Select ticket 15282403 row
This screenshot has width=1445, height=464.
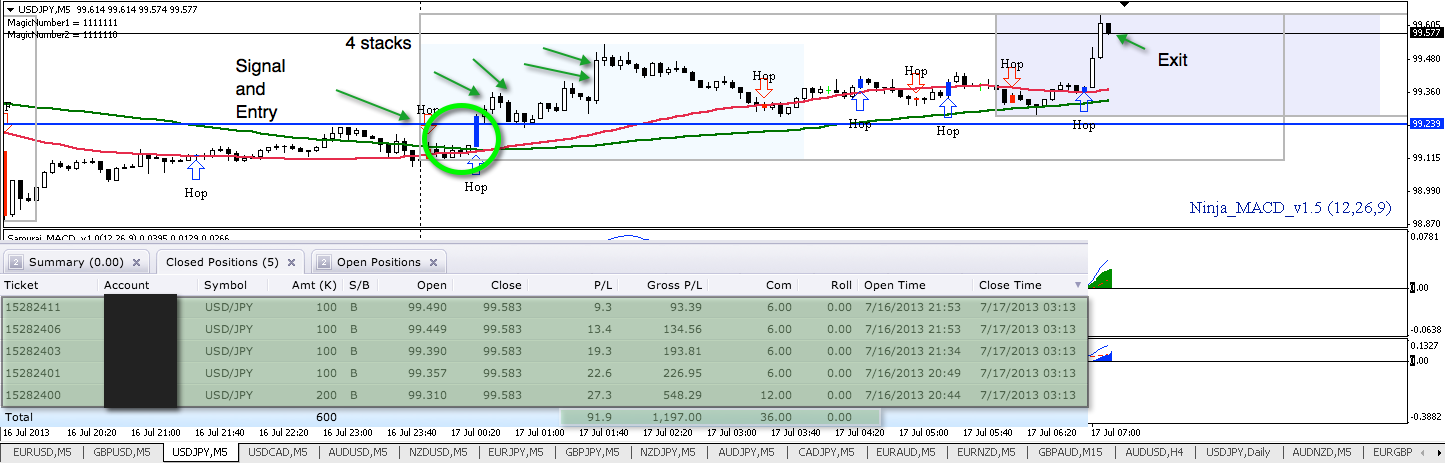[545, 351]
